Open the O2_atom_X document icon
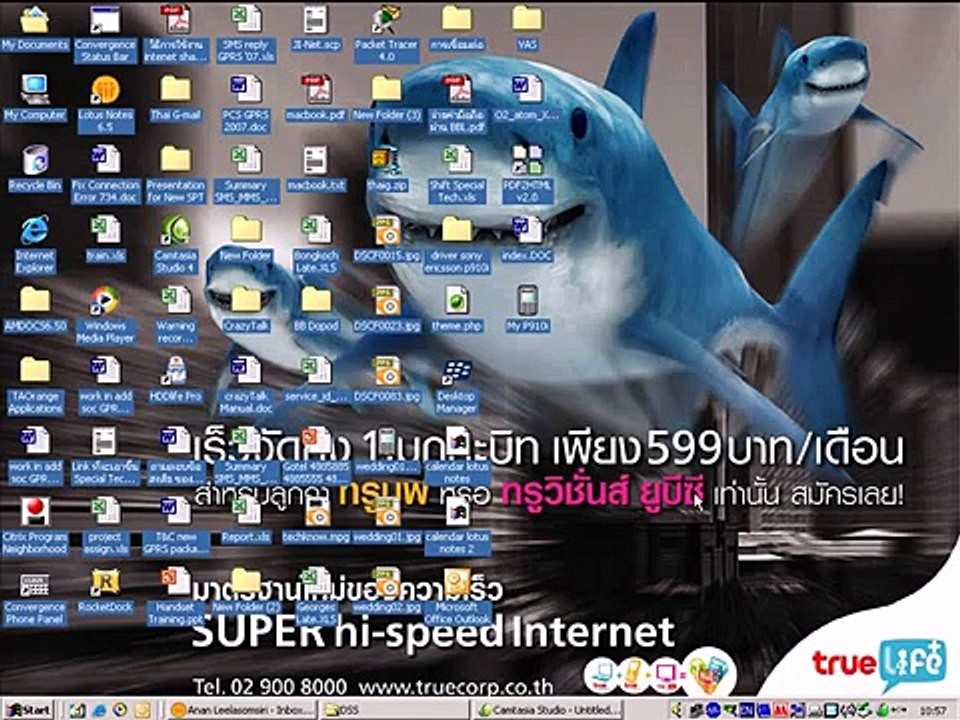The width and height of the screenshot is (960, 720). pyautogui.click(x=527, y=99)
